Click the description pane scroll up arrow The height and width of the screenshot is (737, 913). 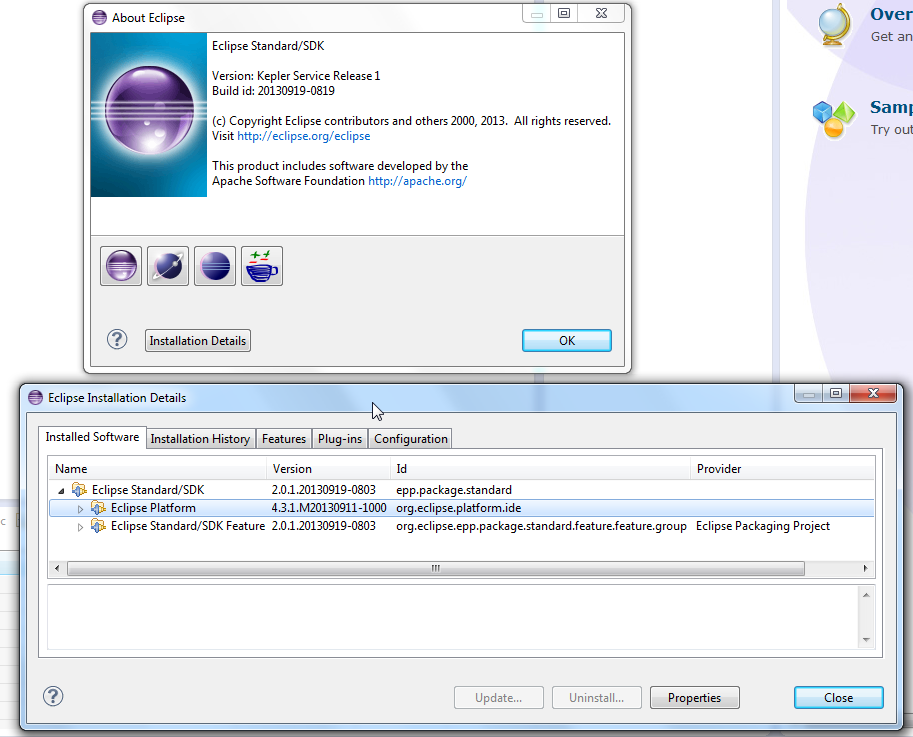pos(866,595)
